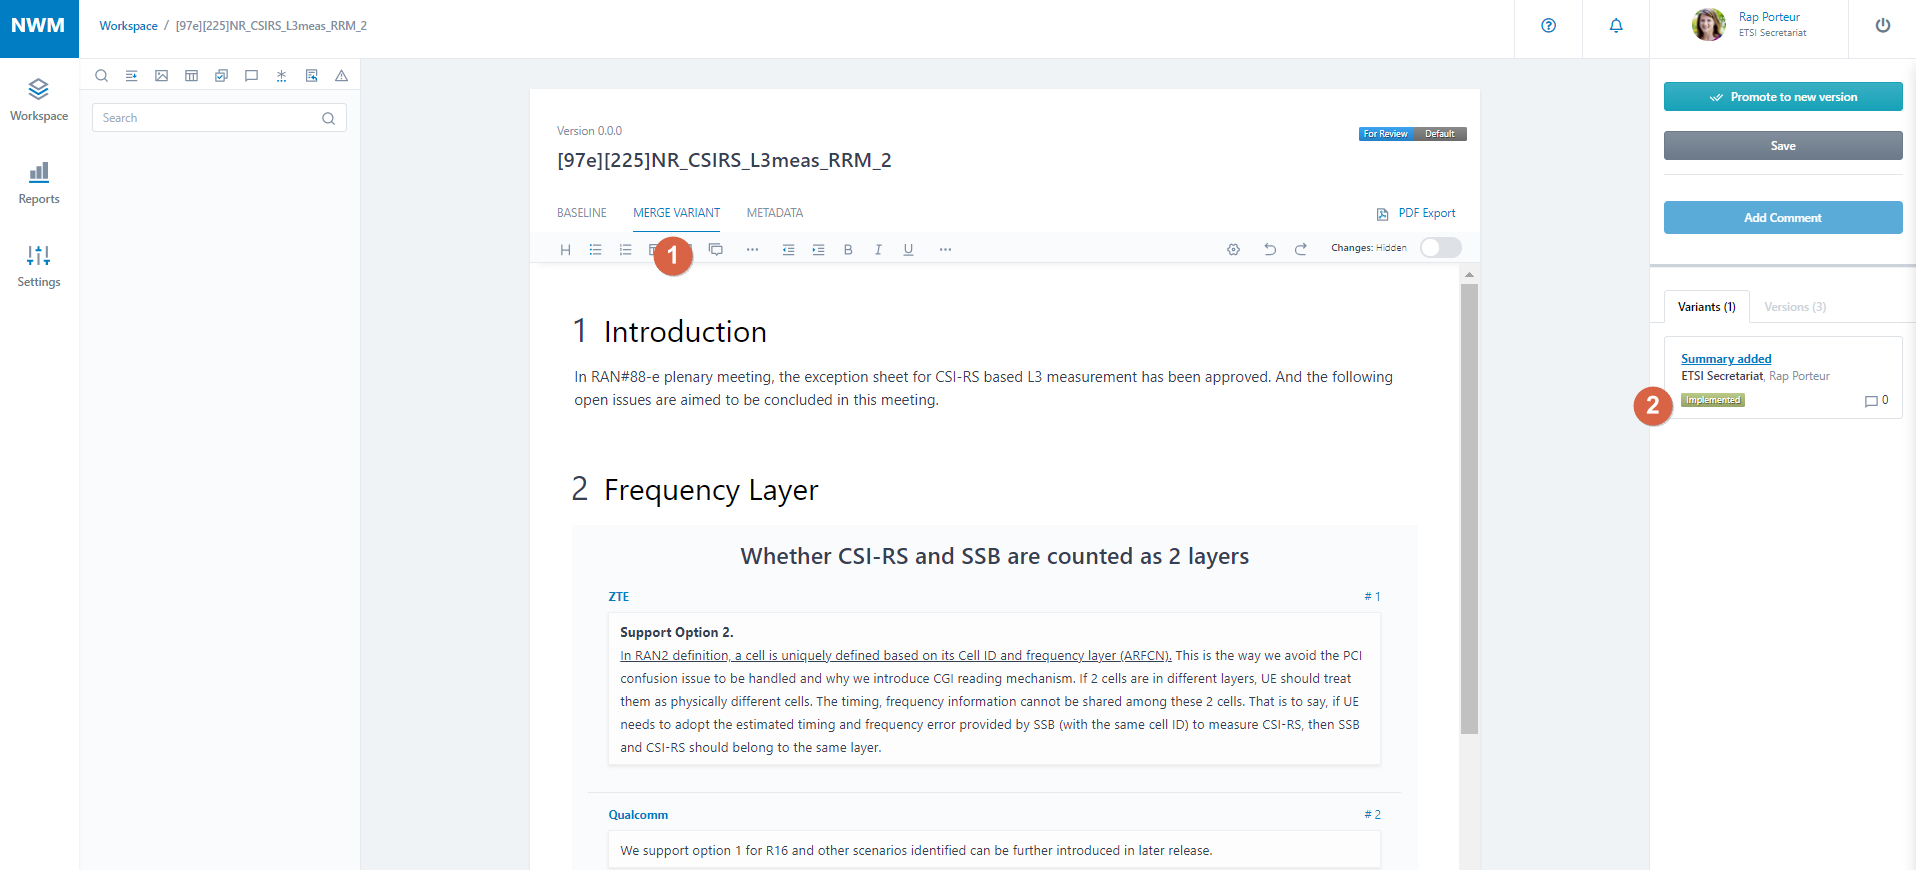Click the Default badge
Viewport: 1916px width, 870px height.
click(x=1440, y=134)
